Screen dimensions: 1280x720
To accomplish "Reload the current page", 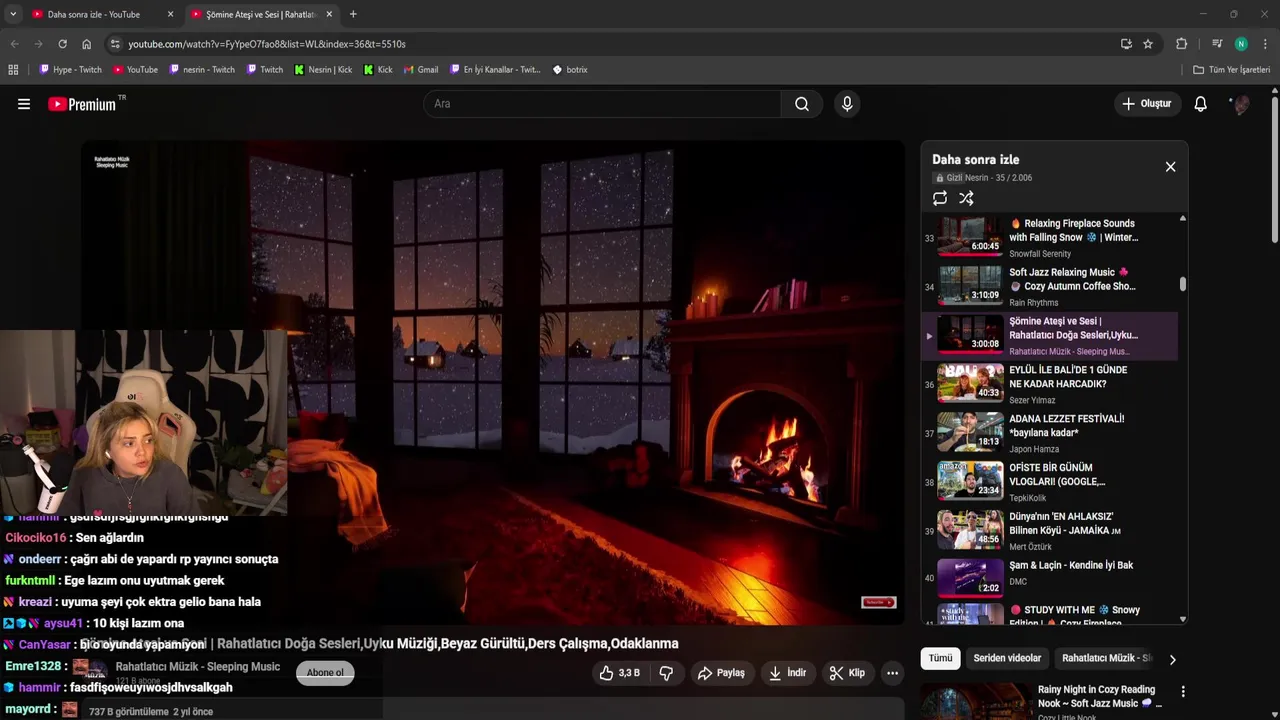I will tap(62, 44).
